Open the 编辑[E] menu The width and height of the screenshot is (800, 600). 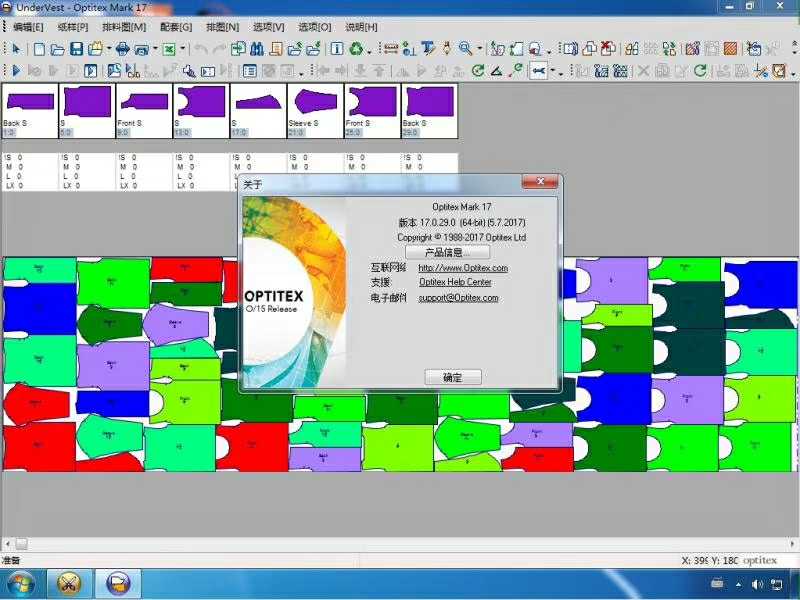pos(28,27)
